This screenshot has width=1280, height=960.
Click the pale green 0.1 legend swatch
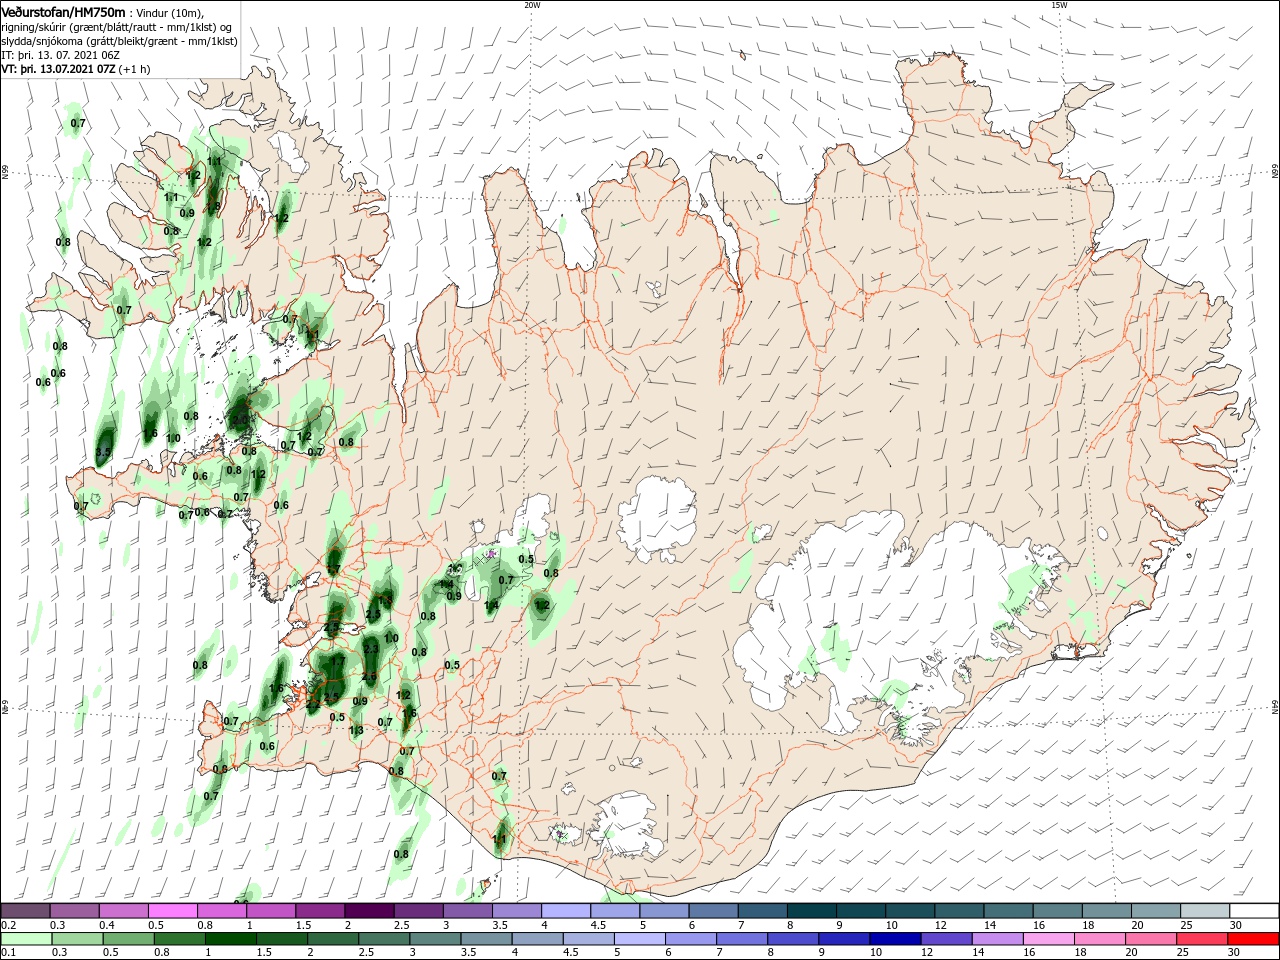click(x=25, y=940)
